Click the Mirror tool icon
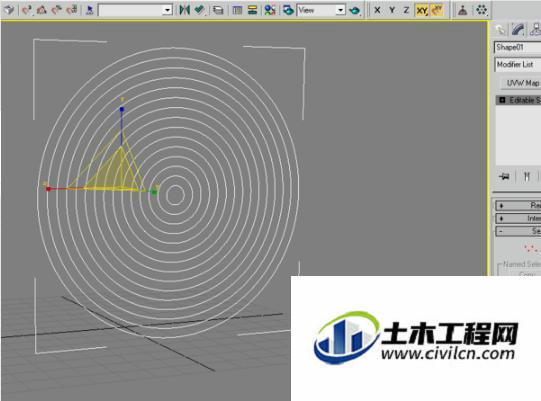This screenshot has width=541, height=401. 185,10
